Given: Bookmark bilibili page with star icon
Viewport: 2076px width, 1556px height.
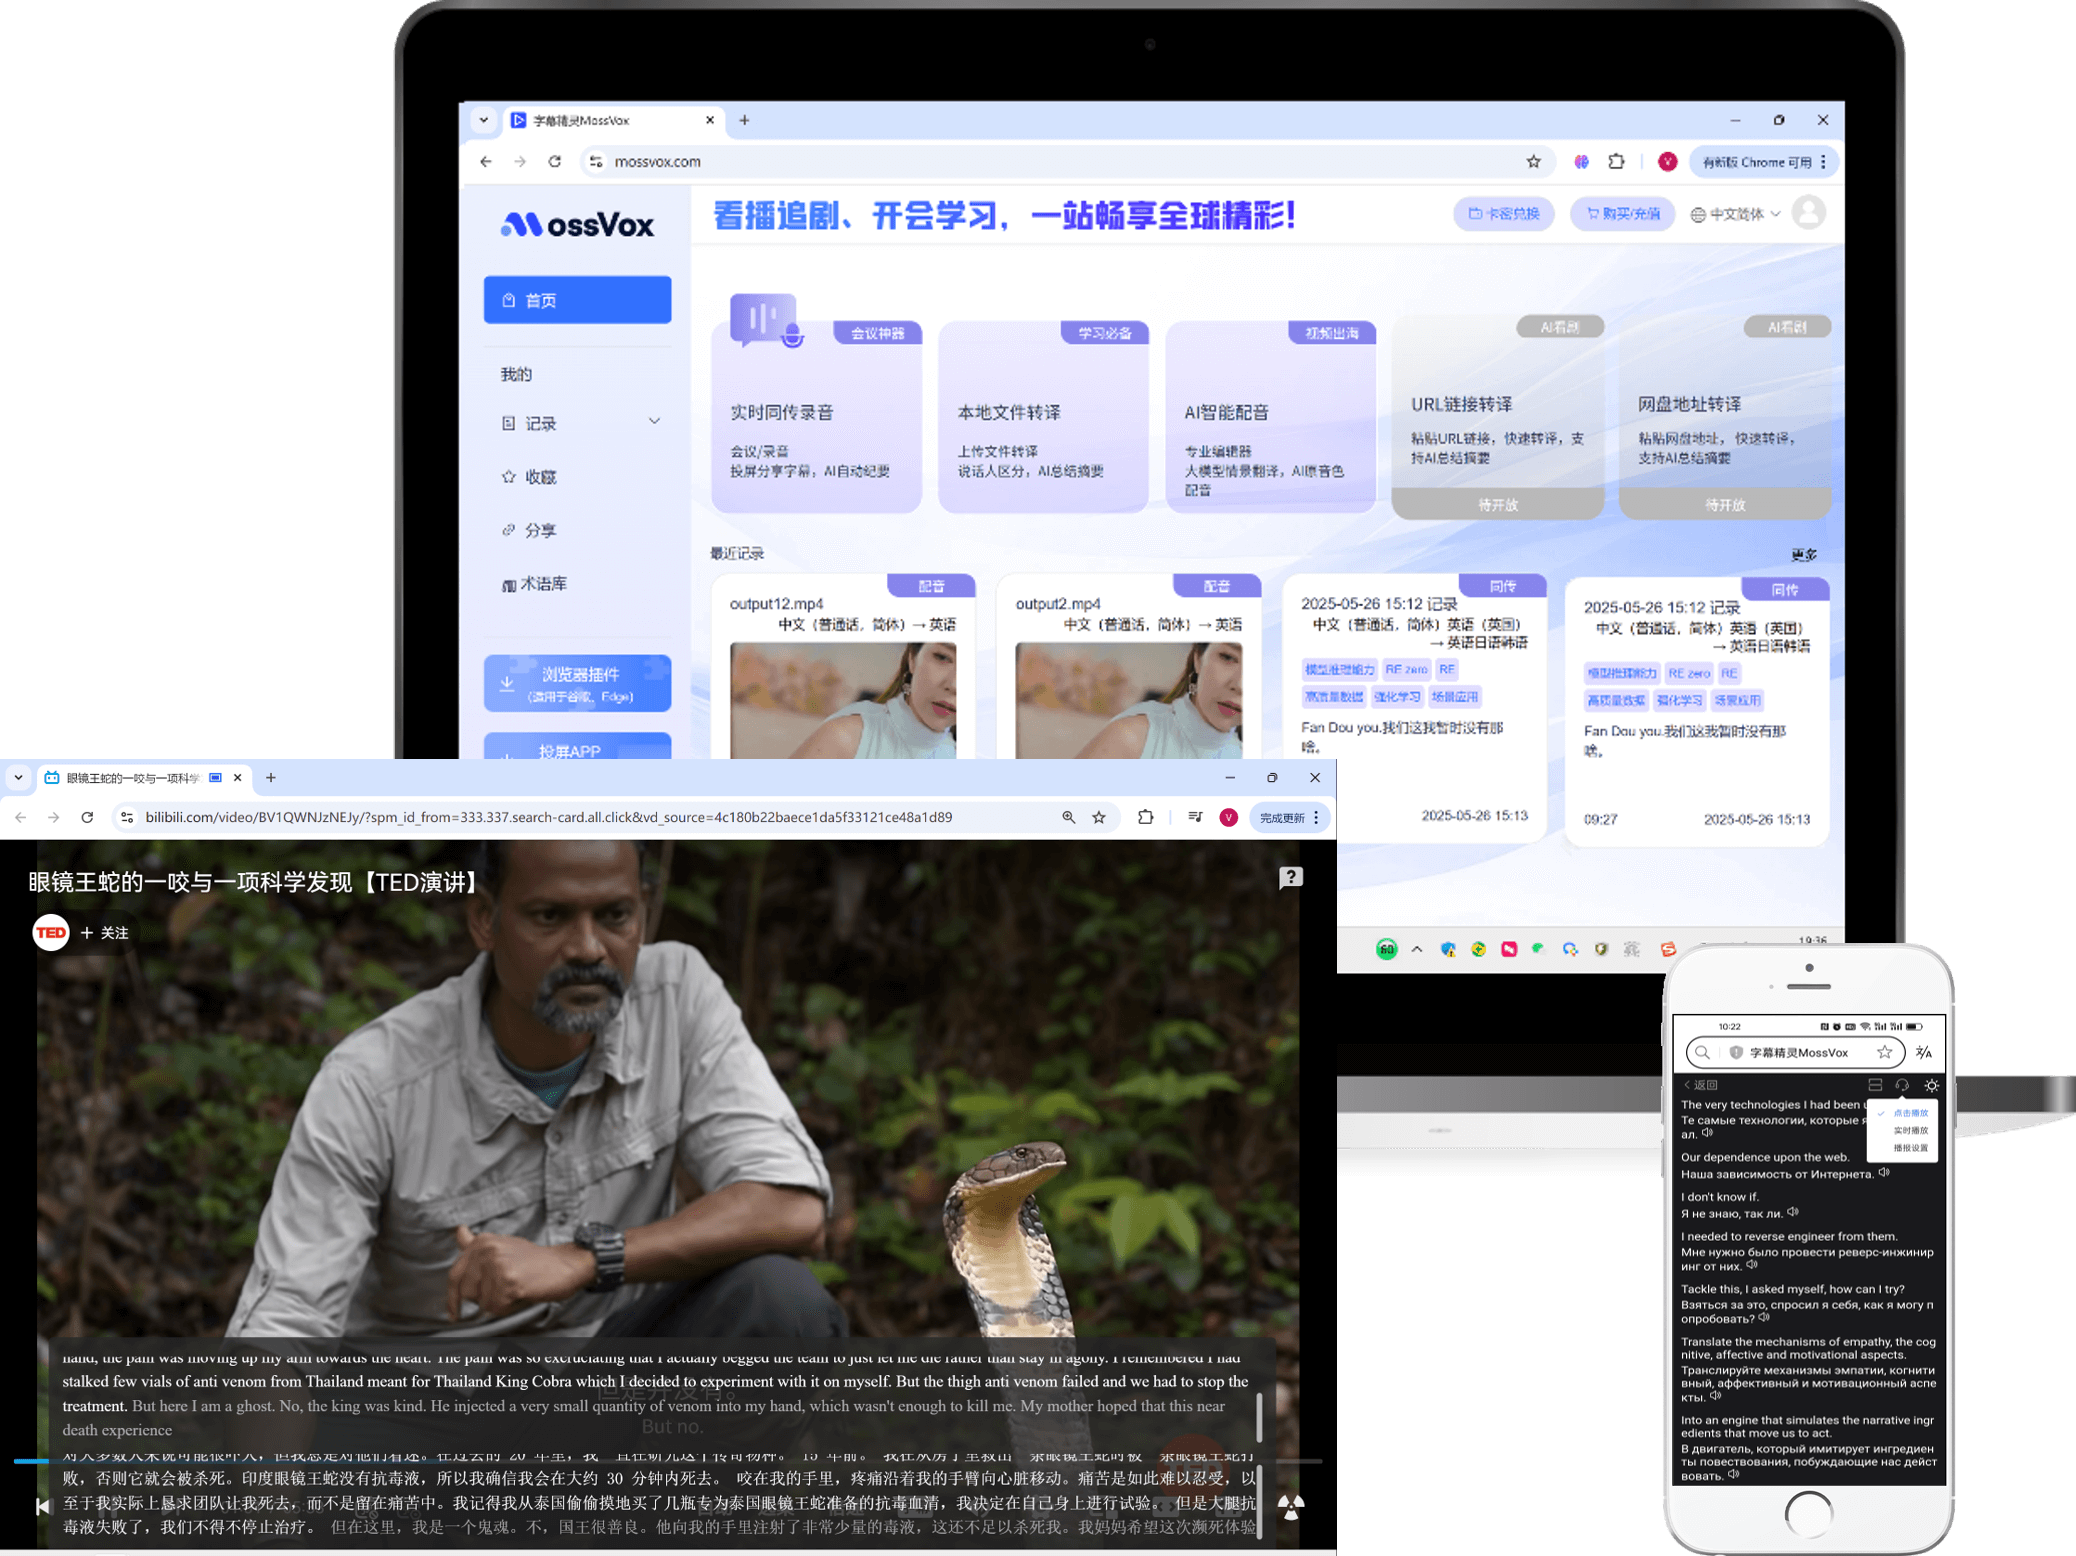Looking at the screenshot, I should [1099, 817].
